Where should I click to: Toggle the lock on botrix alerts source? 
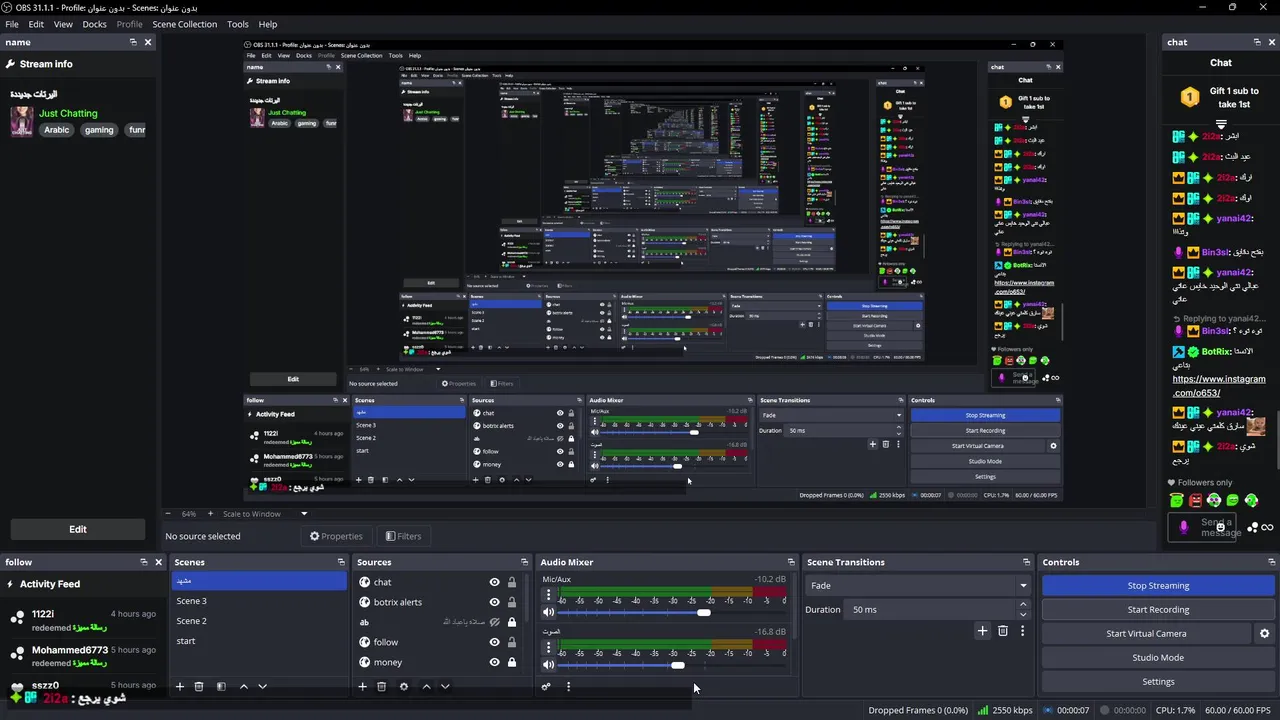coord(512,602)
